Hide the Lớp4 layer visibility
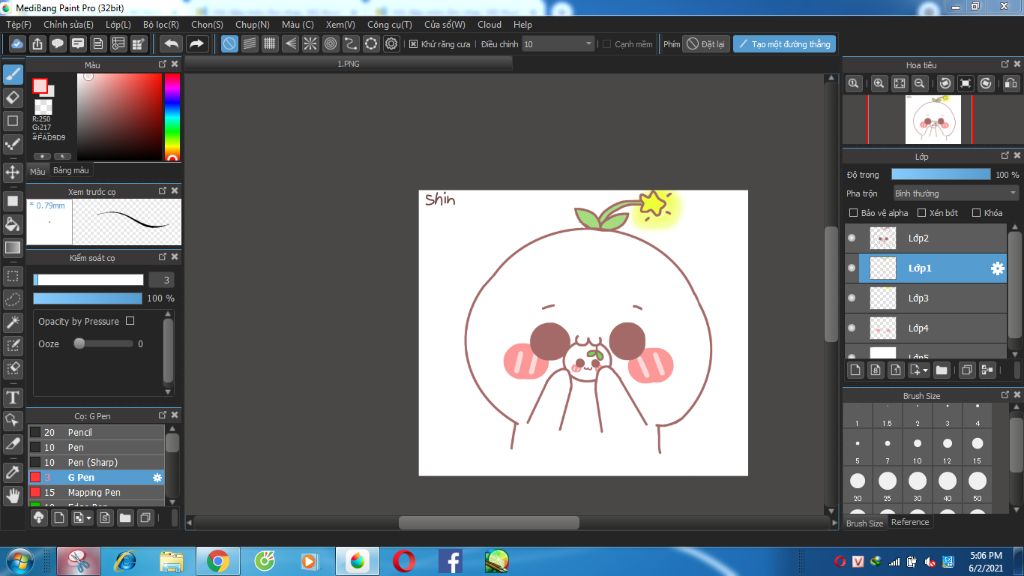 coord(852,328)
